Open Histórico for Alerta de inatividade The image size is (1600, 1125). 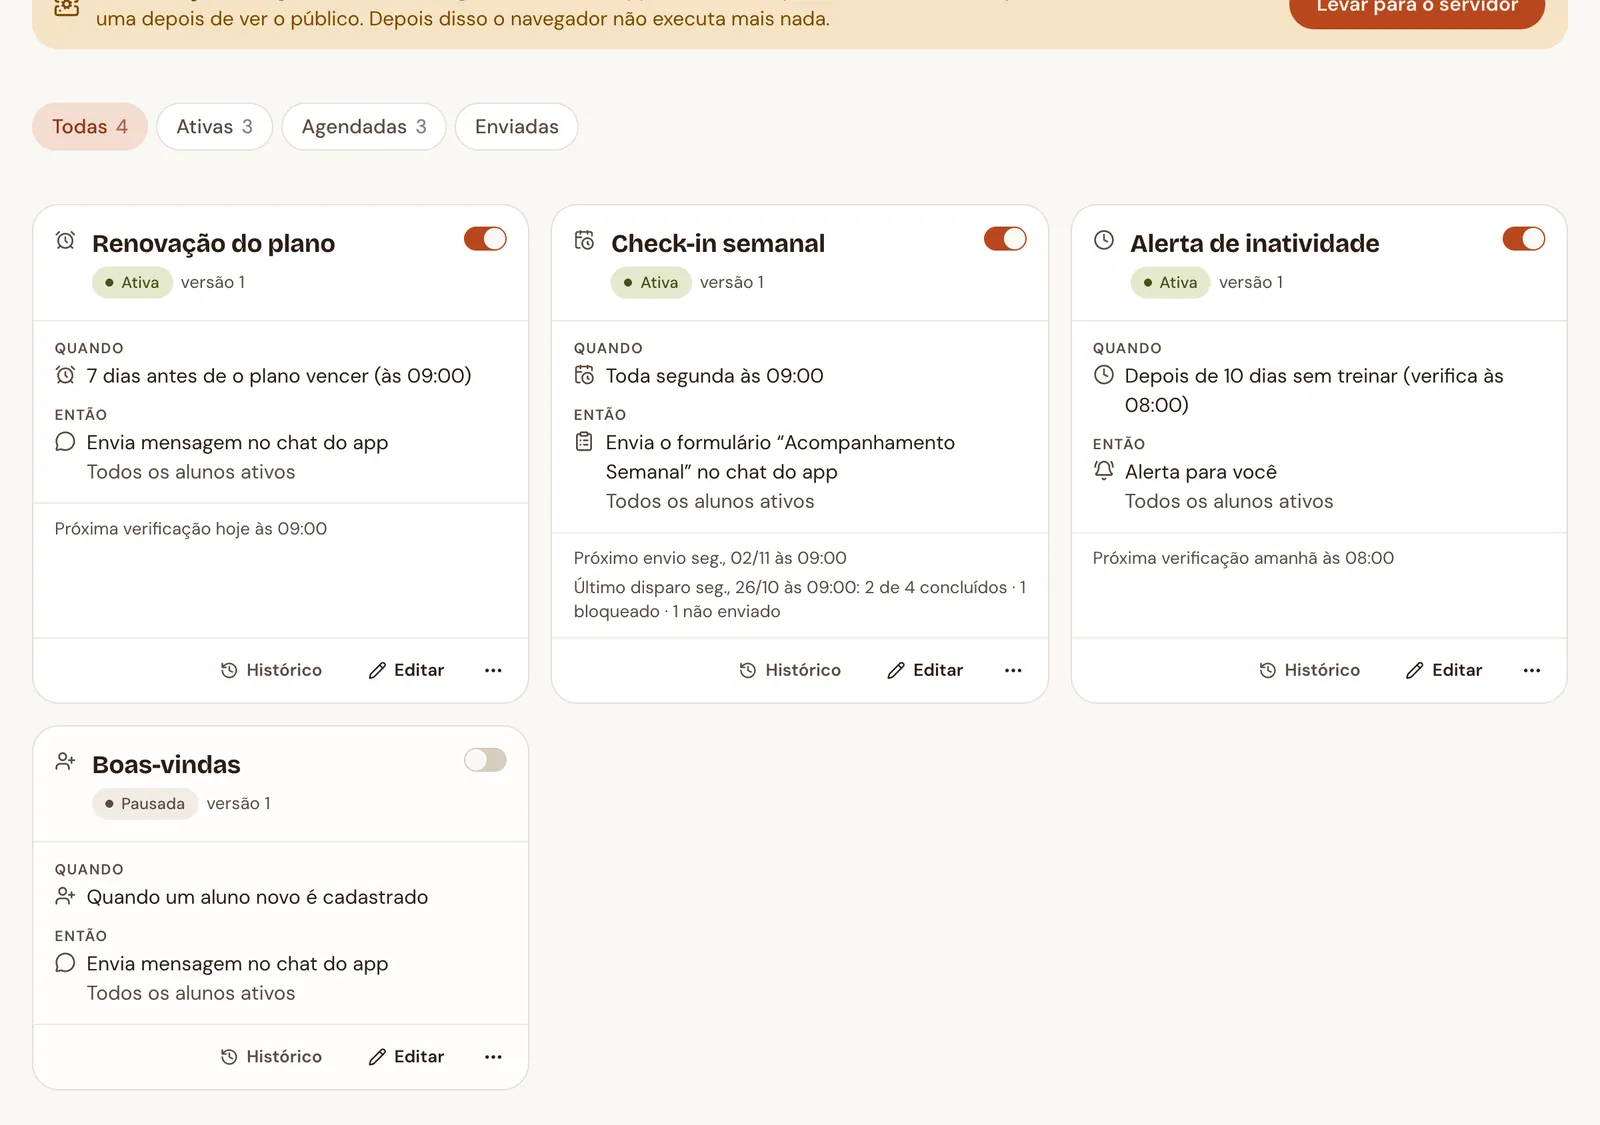click(x=1309, y=670)
